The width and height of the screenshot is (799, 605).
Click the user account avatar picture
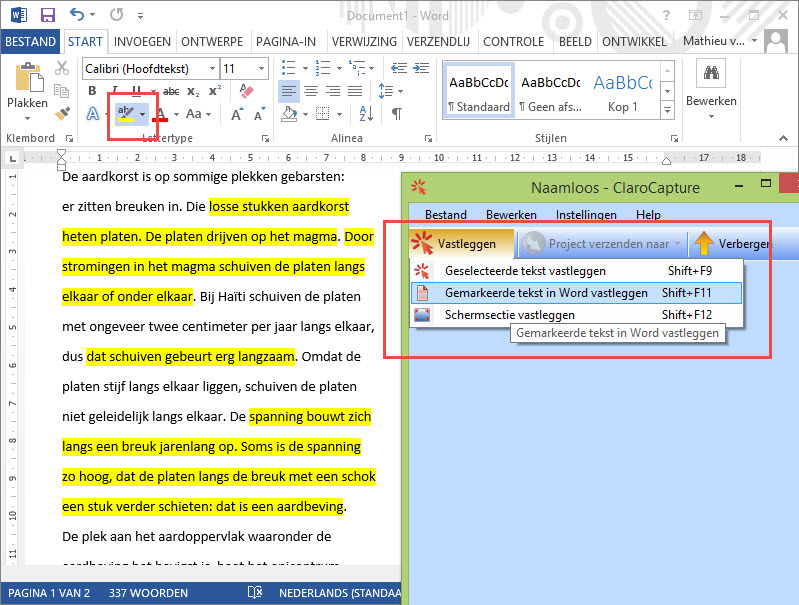[x=776, y=41]
